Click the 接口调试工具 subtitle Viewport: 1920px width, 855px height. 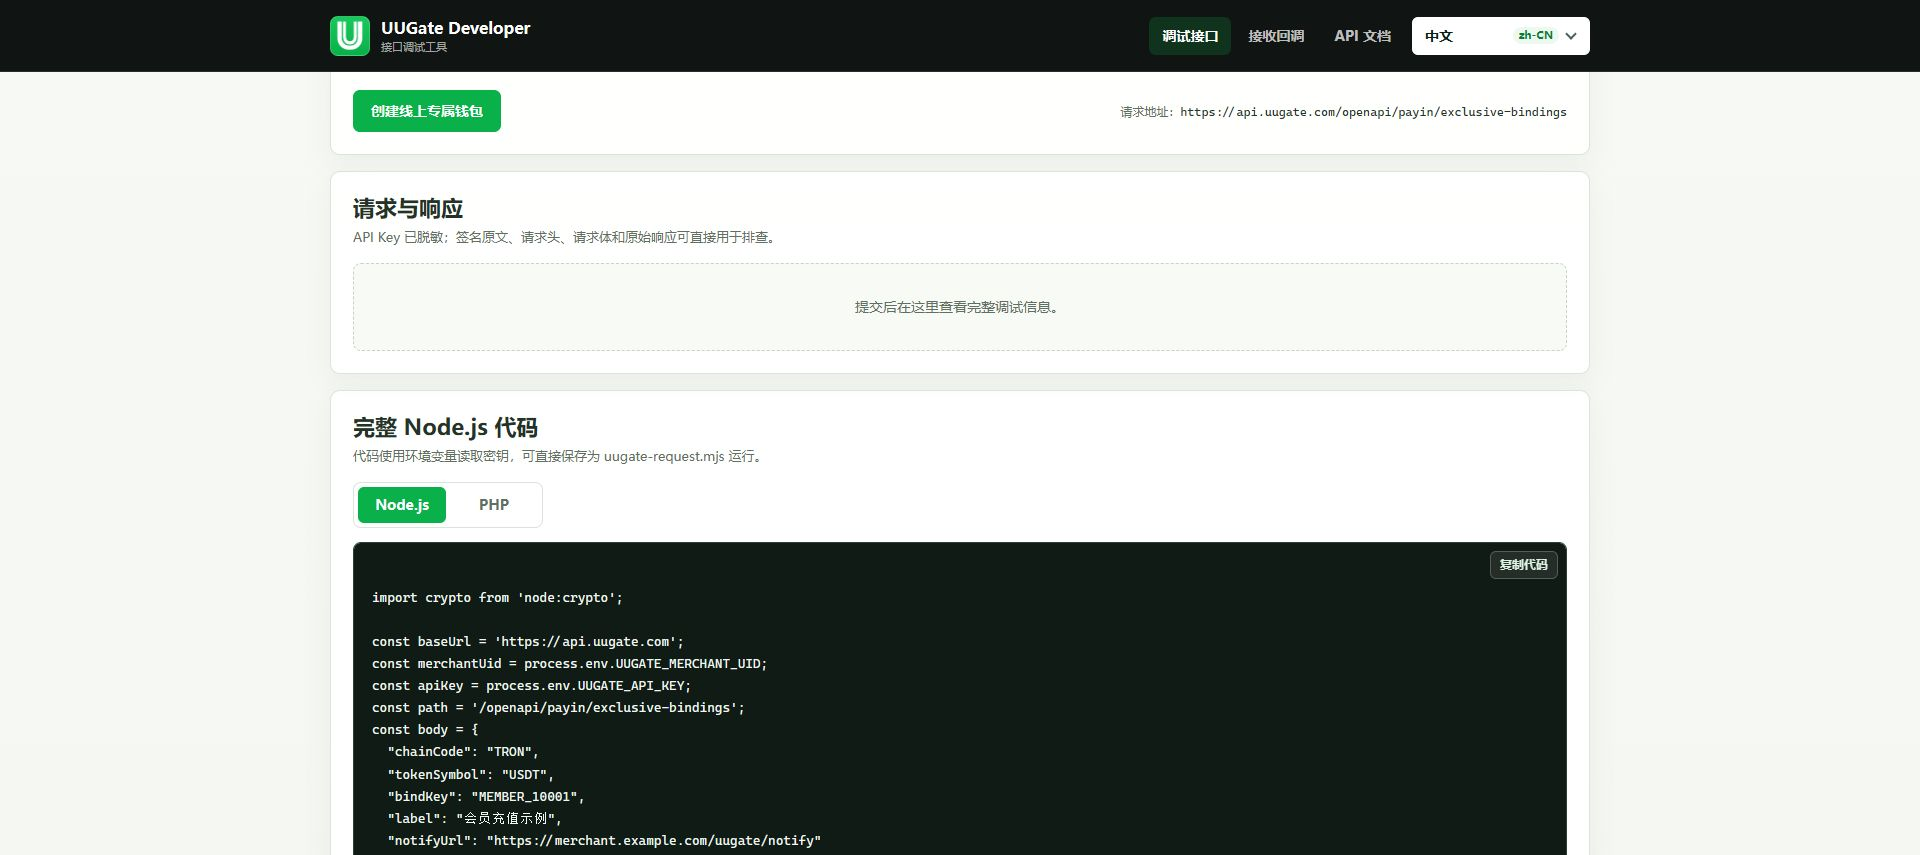click(x=413, y=47)
